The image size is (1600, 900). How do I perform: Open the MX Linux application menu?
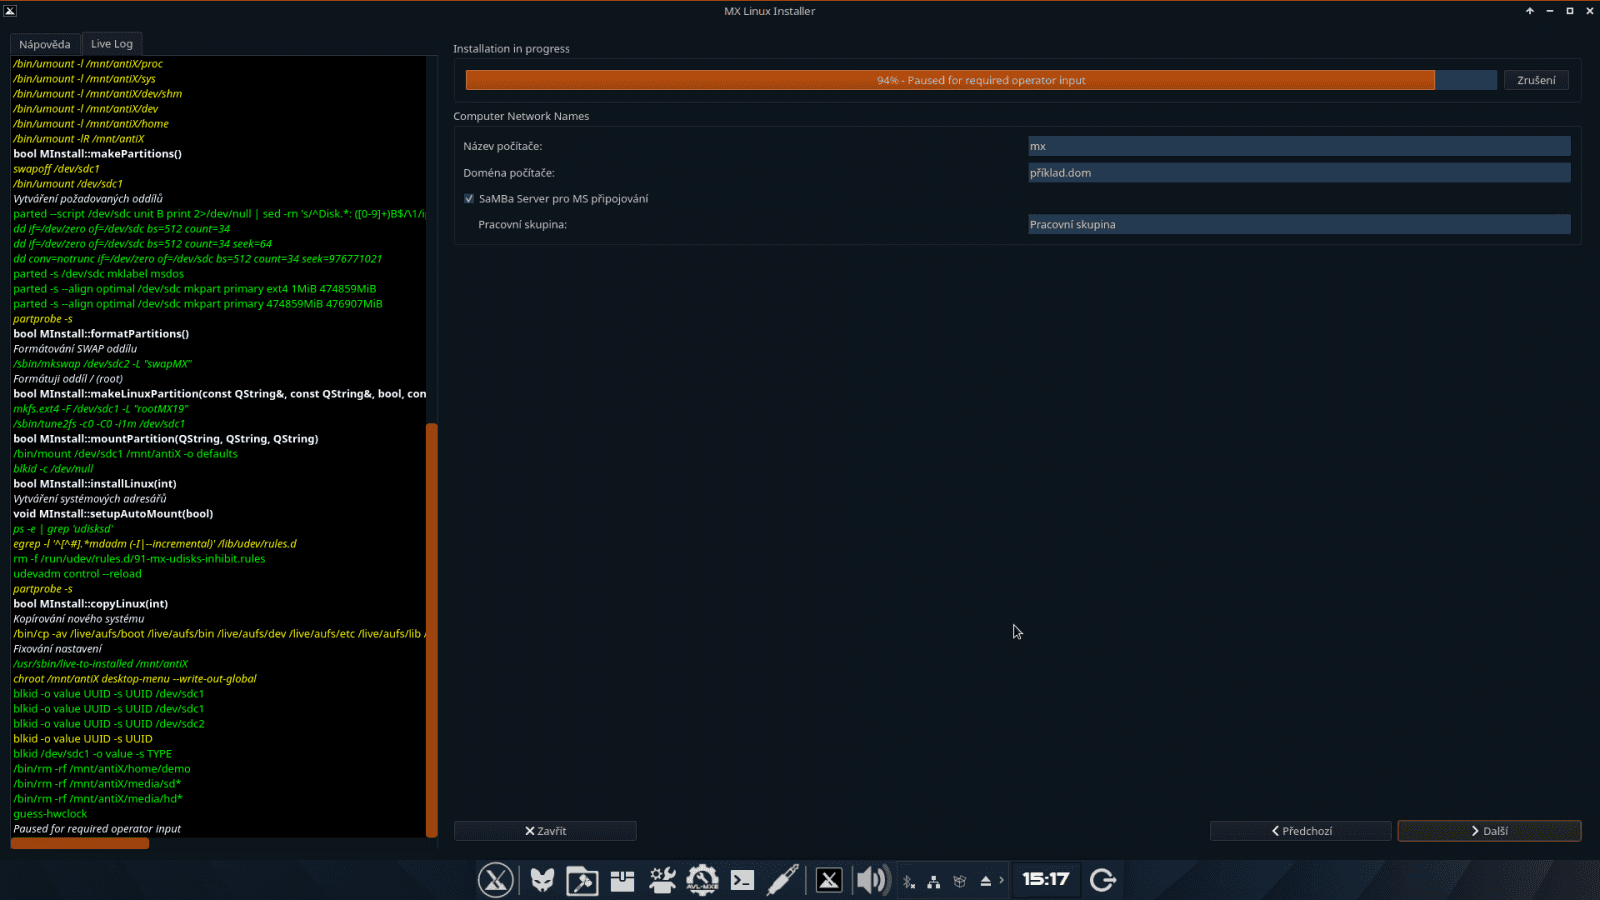coord(496,880)
